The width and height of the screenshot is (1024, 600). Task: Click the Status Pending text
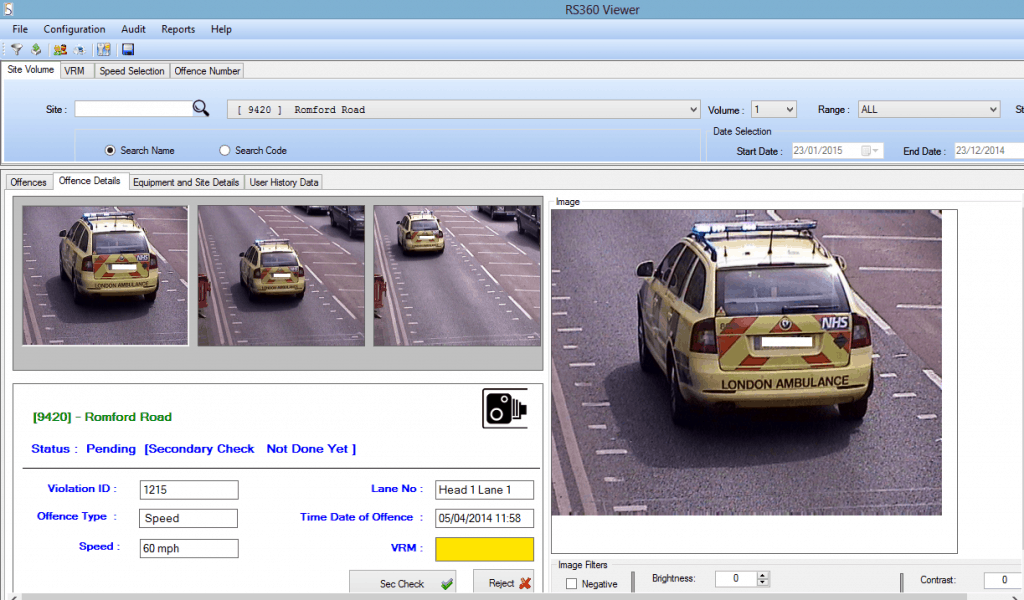tap(84, 449)
